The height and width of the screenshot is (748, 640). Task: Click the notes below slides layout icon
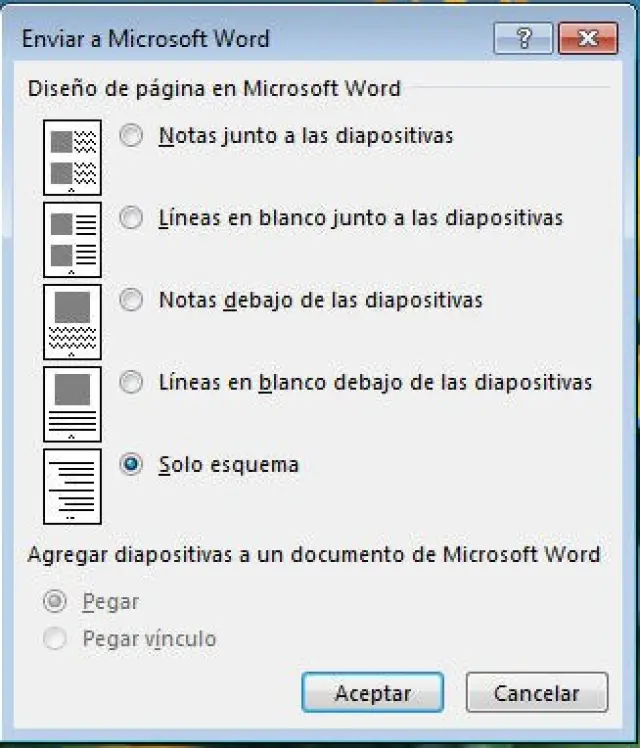click(x=72, y=321)
